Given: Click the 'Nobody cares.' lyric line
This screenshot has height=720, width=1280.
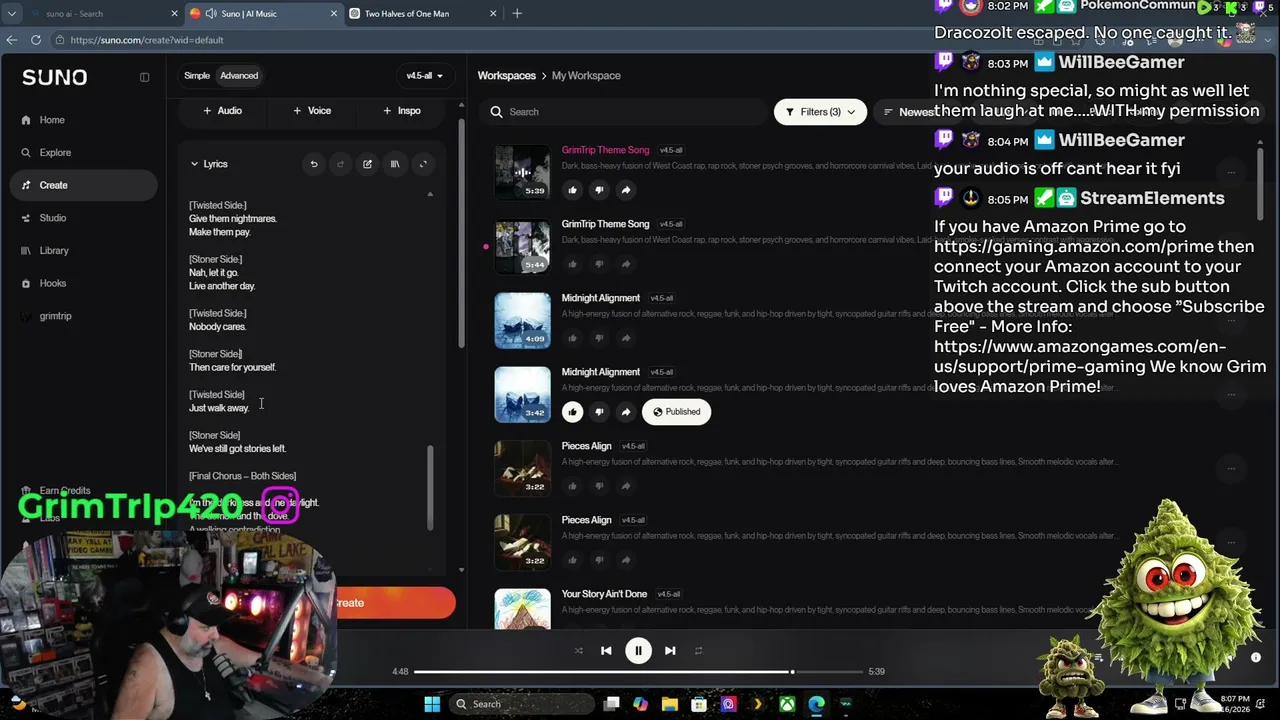Looking at the screenshot, I should (x=217, y=327).
